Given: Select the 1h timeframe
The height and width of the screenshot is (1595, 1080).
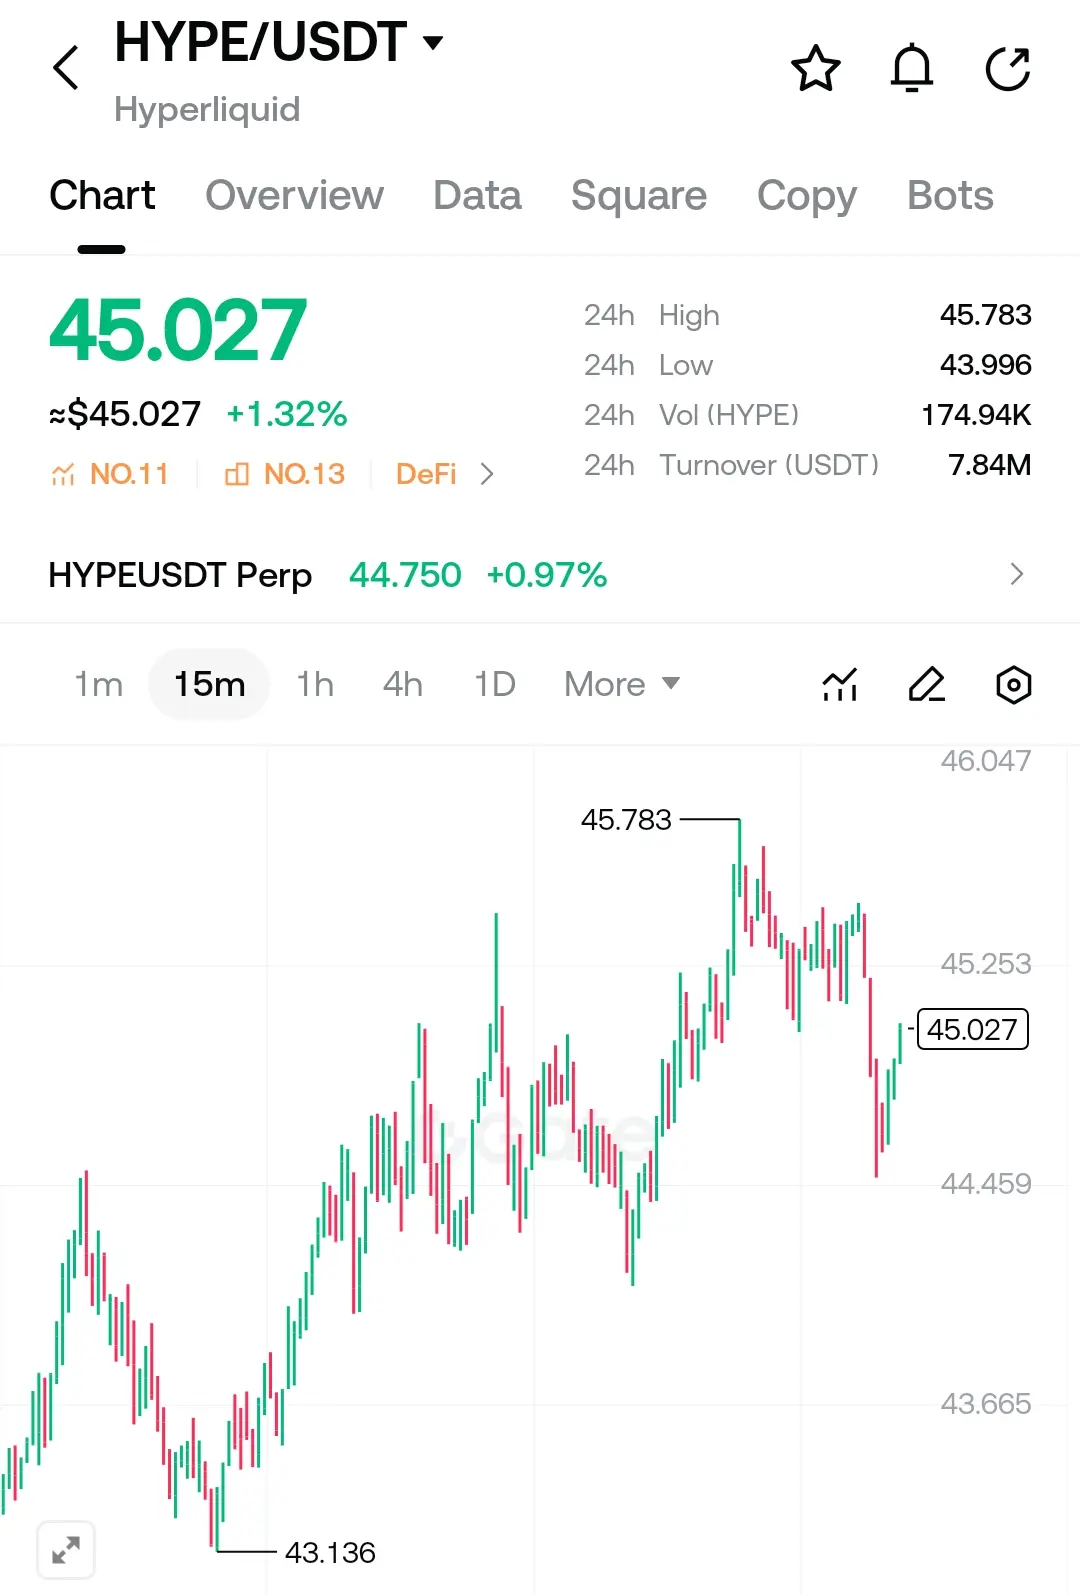Looking at the screenshot, I should pyautogui.click(x=315, y=685).
